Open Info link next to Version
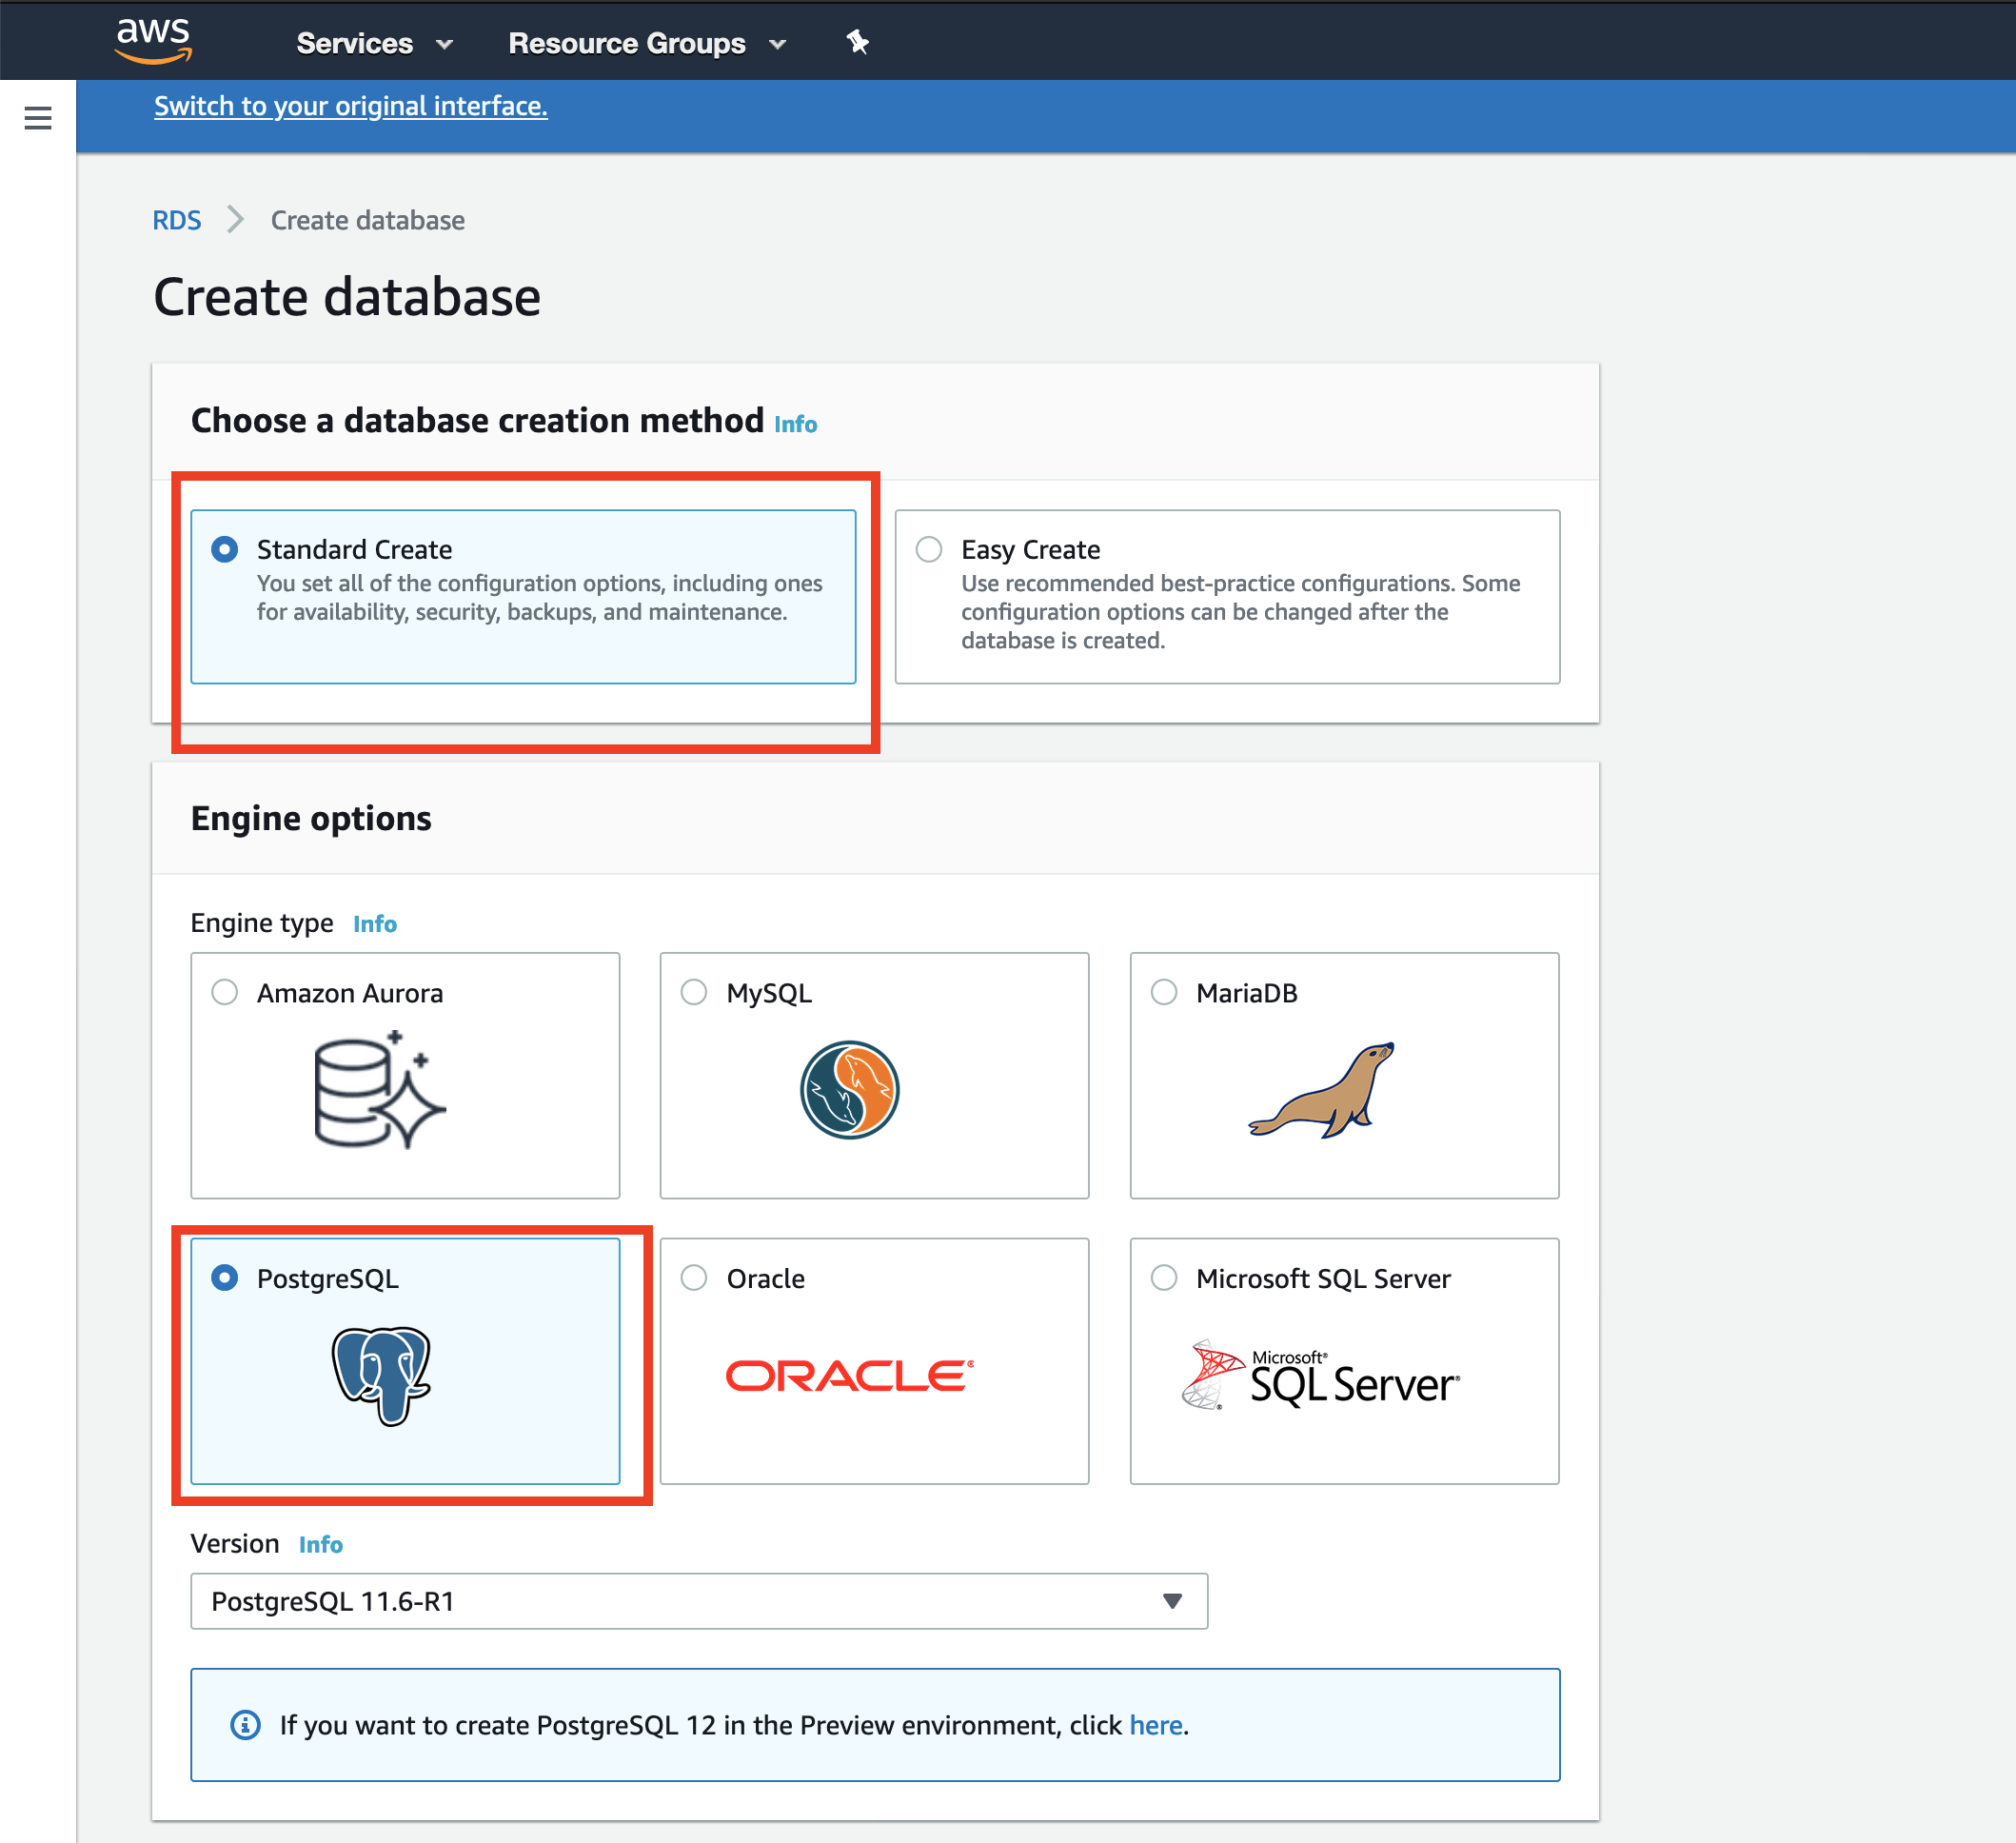2016x1843 pixels. tap(321, 1545)
